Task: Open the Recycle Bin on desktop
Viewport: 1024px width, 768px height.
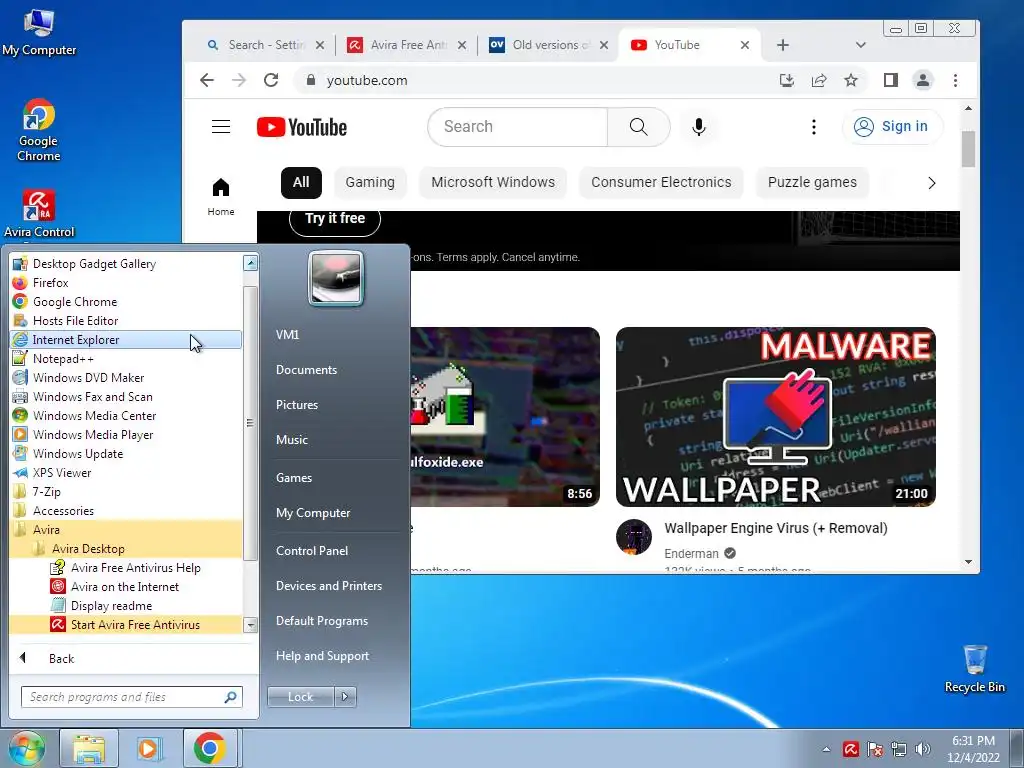Action: pyautogui.click(x=974, y=669)
